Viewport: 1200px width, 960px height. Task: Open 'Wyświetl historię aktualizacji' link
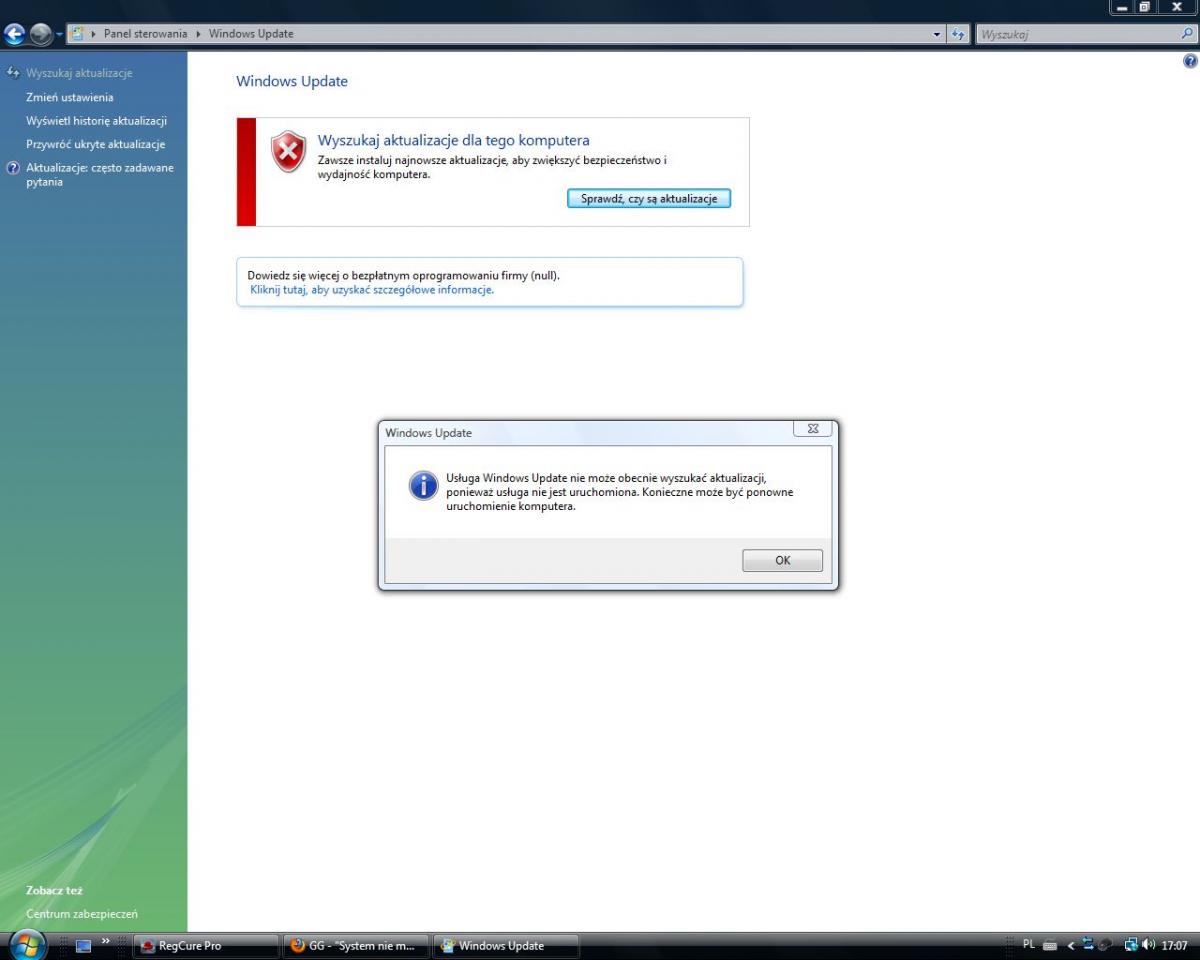click(96, 121)
